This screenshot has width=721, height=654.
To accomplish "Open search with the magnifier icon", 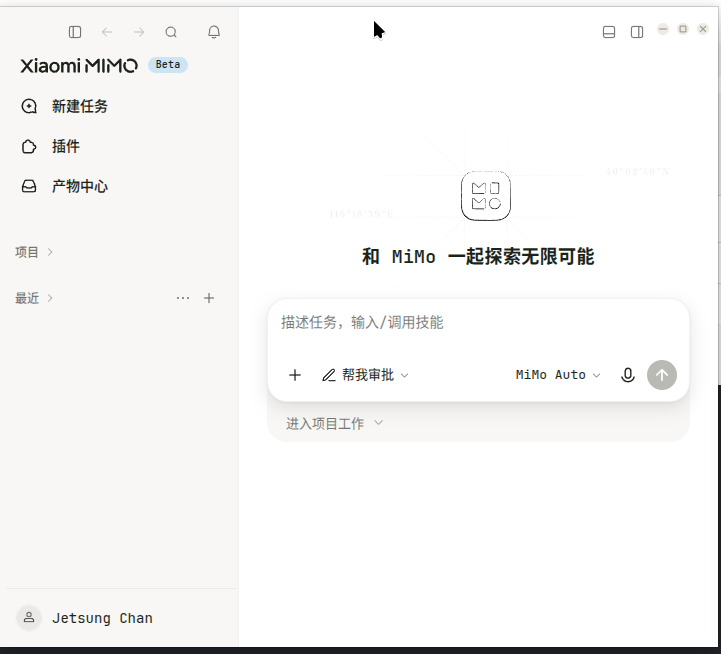I will click(x=171, y=32).
